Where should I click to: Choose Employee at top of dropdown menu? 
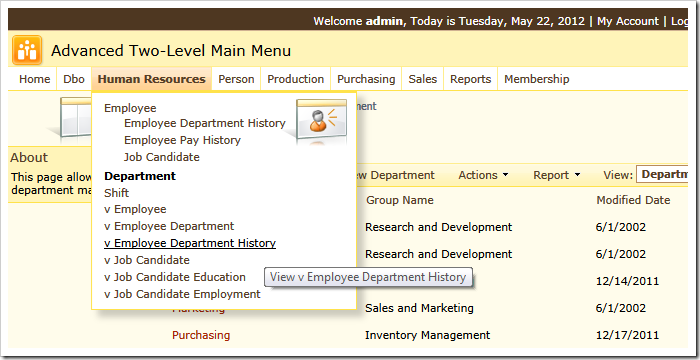coord(130,108)
